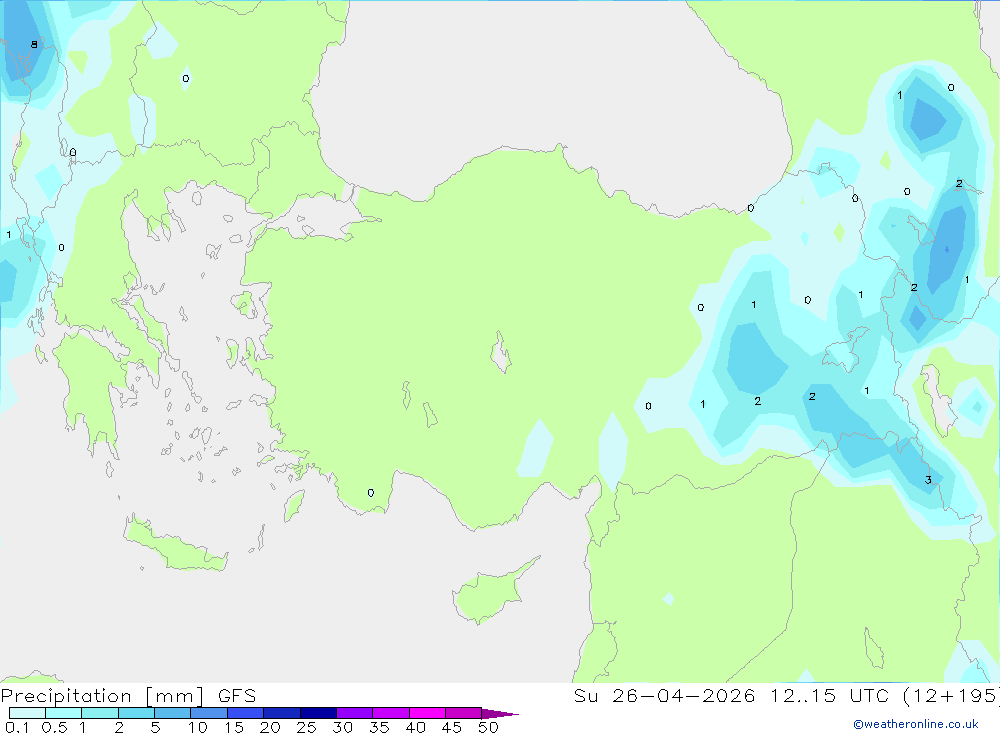Pick the 45–50 mm legend swatch
Screen dimensions: 1000x733
coord(463,713)
